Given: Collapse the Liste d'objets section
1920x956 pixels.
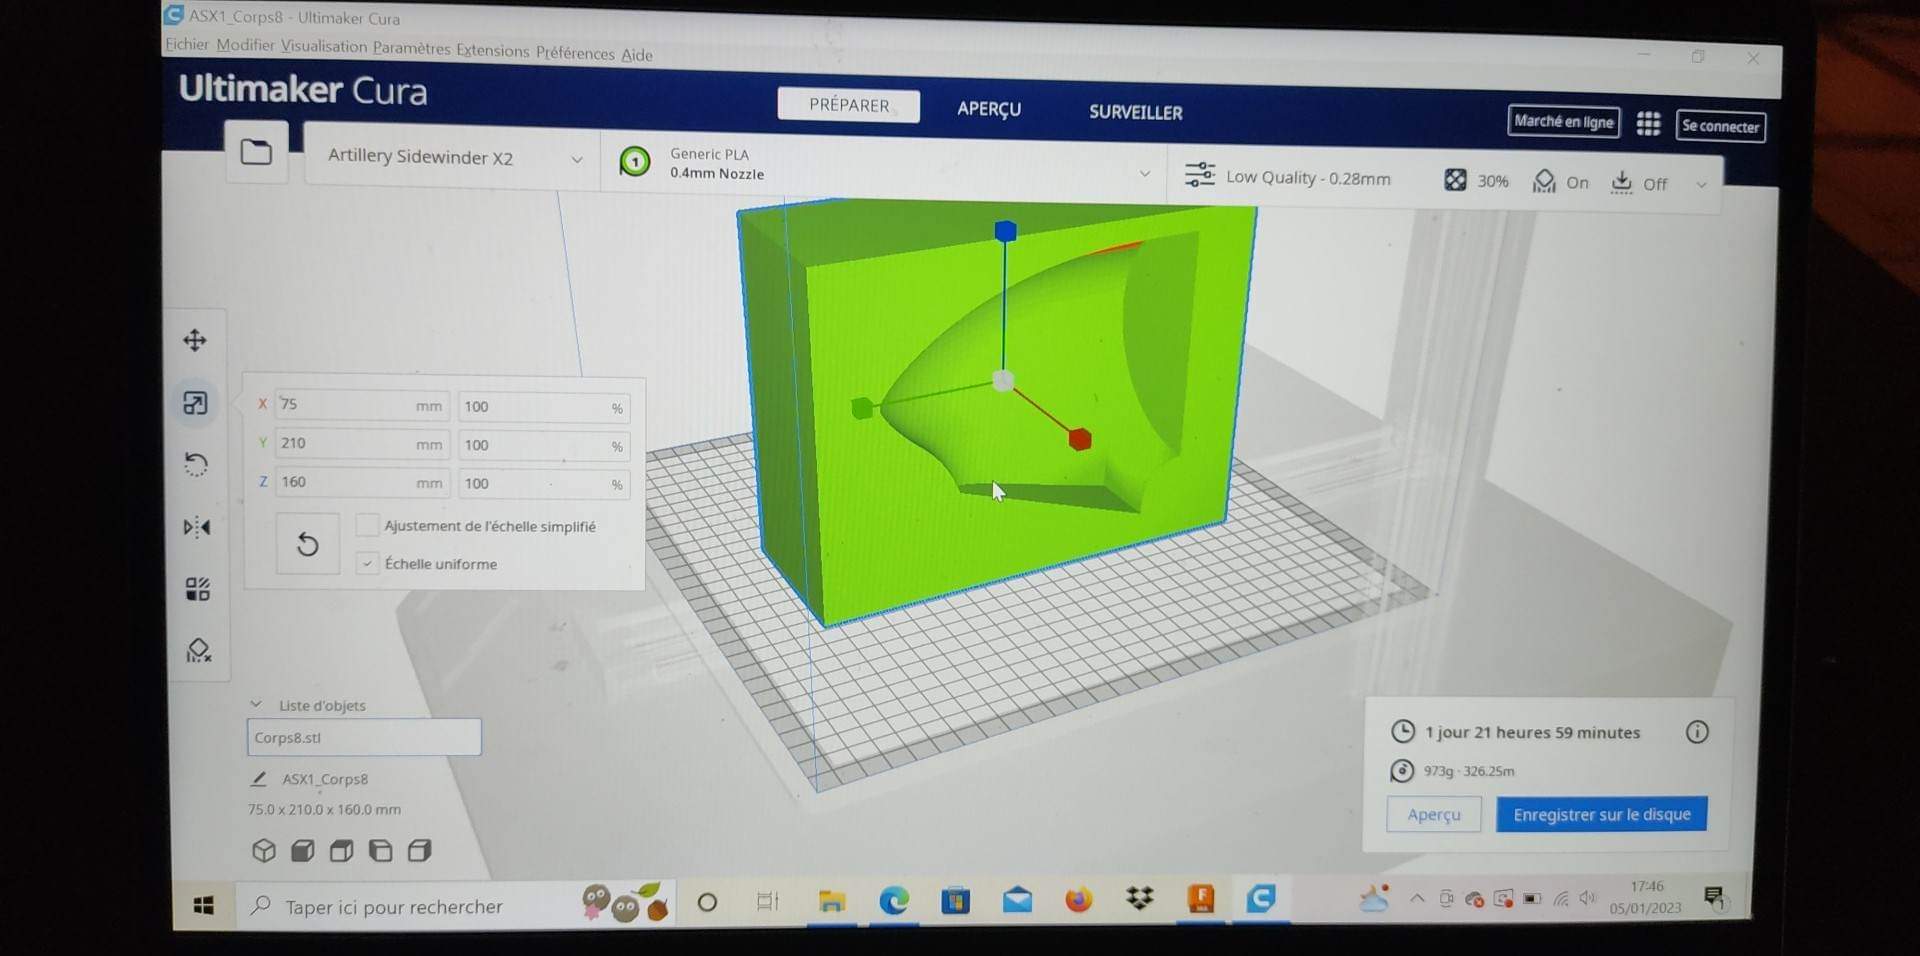Looking at the screenshot, I should [x=256, y=704].
